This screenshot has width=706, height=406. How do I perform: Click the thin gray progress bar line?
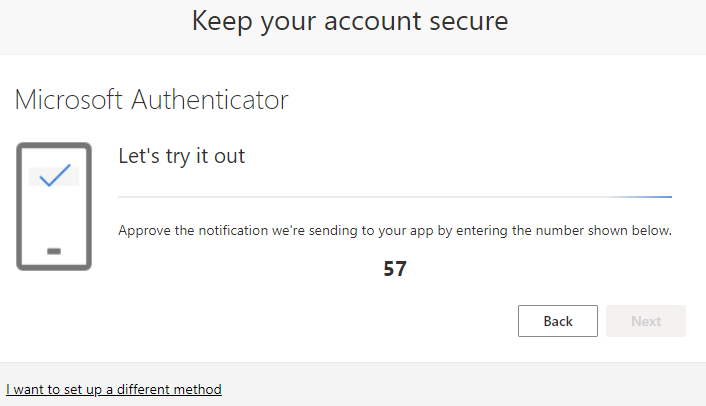[x=350, y=197]
